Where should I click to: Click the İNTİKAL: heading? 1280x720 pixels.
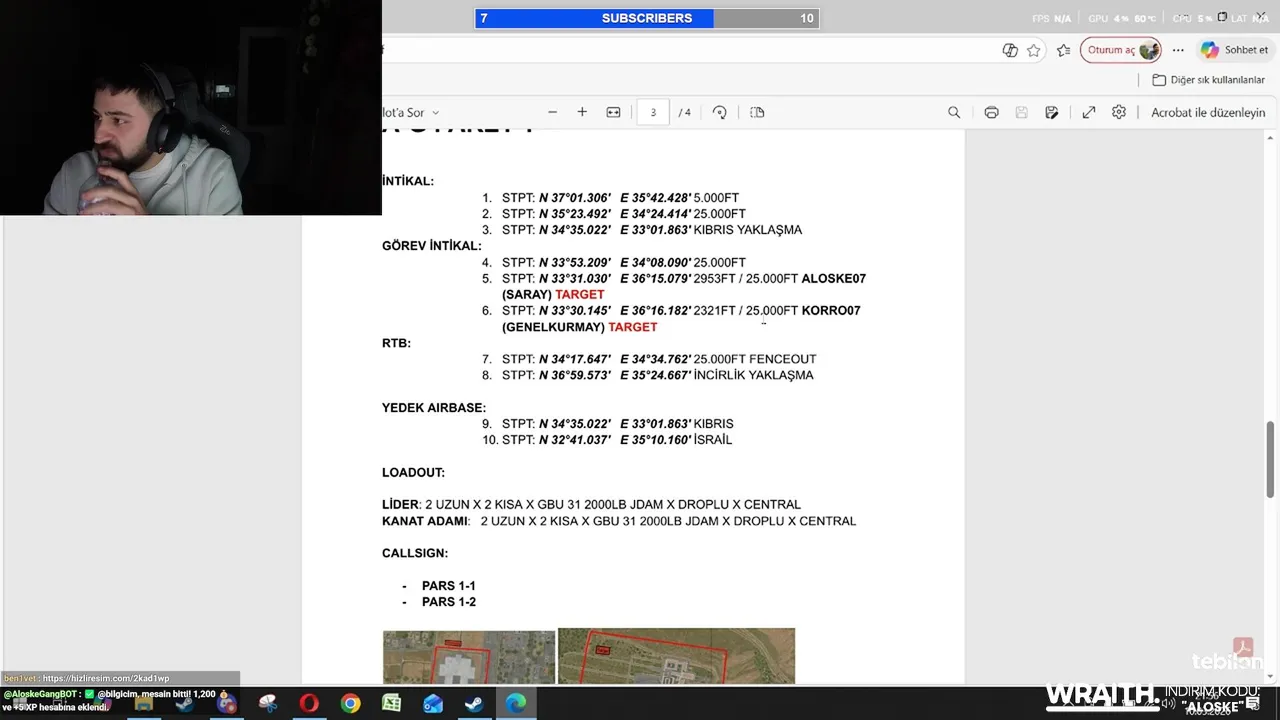point(408,182)
